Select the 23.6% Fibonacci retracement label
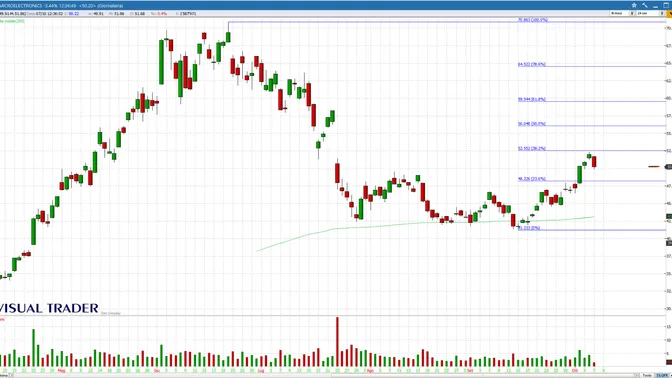This screenshot has width=672, height=378. pos(531,179)
